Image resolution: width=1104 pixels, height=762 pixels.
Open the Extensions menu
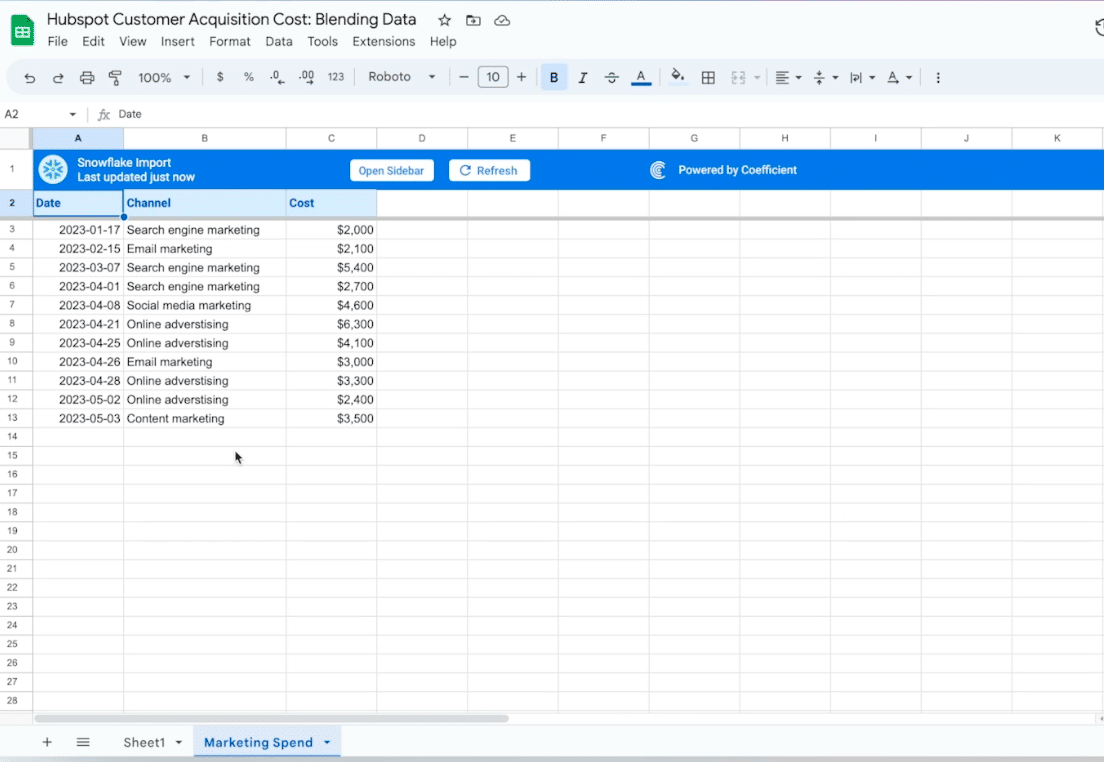pyautogui.click(x=384, y=42)
